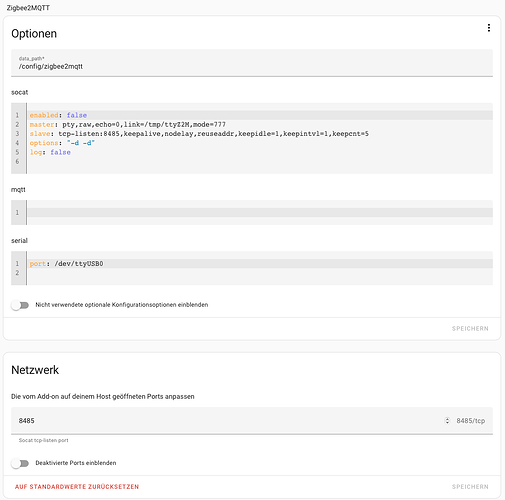
Task: Click empty line 2 in serial editor
Action: point(260,273)
